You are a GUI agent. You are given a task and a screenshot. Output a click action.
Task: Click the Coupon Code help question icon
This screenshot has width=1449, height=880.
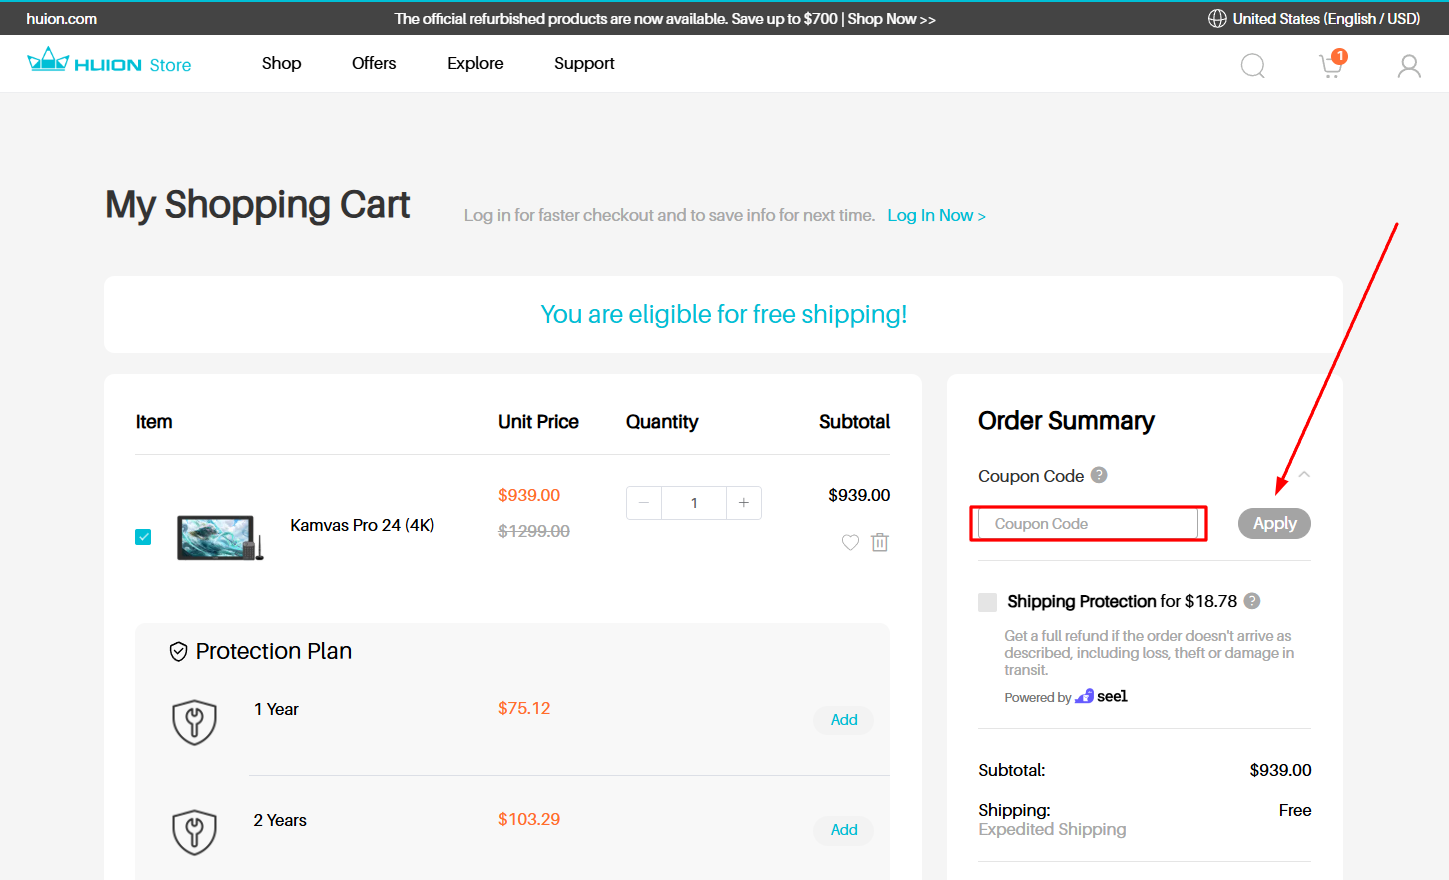pos(1099,475)
